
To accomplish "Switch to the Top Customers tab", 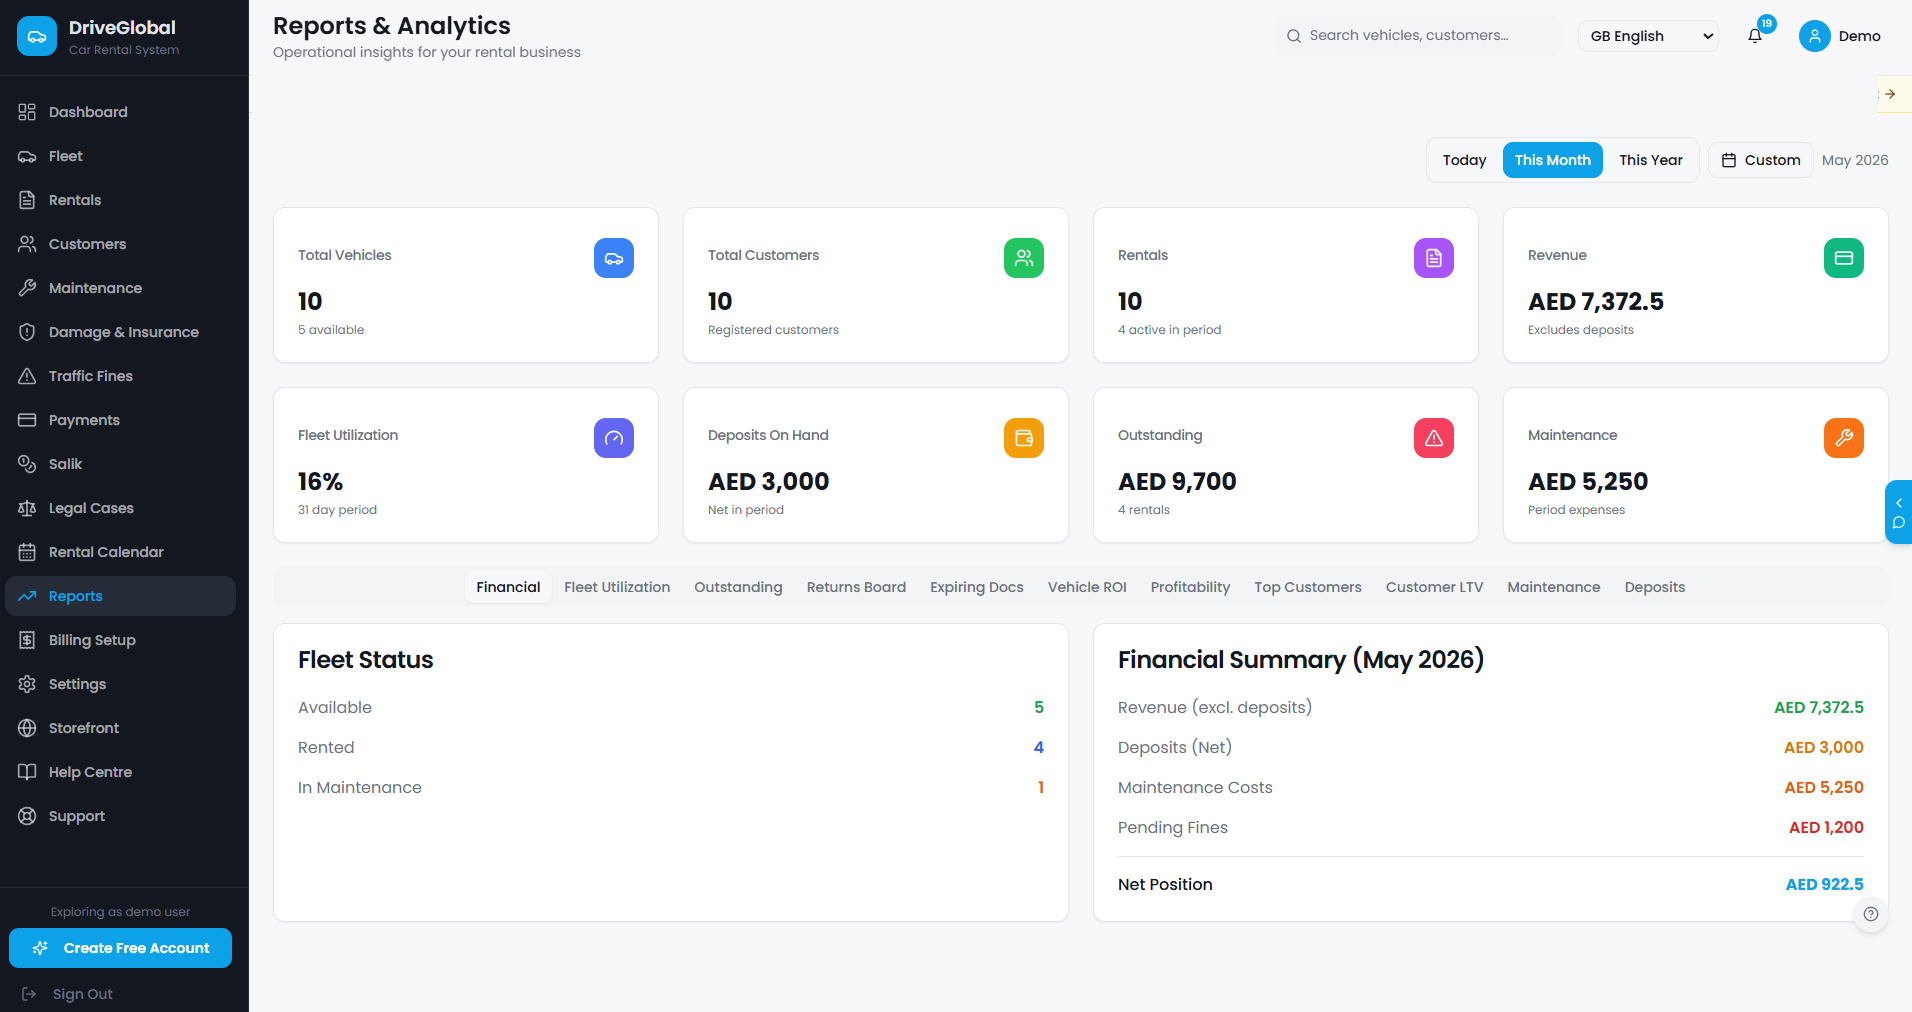I will 1308,587.
